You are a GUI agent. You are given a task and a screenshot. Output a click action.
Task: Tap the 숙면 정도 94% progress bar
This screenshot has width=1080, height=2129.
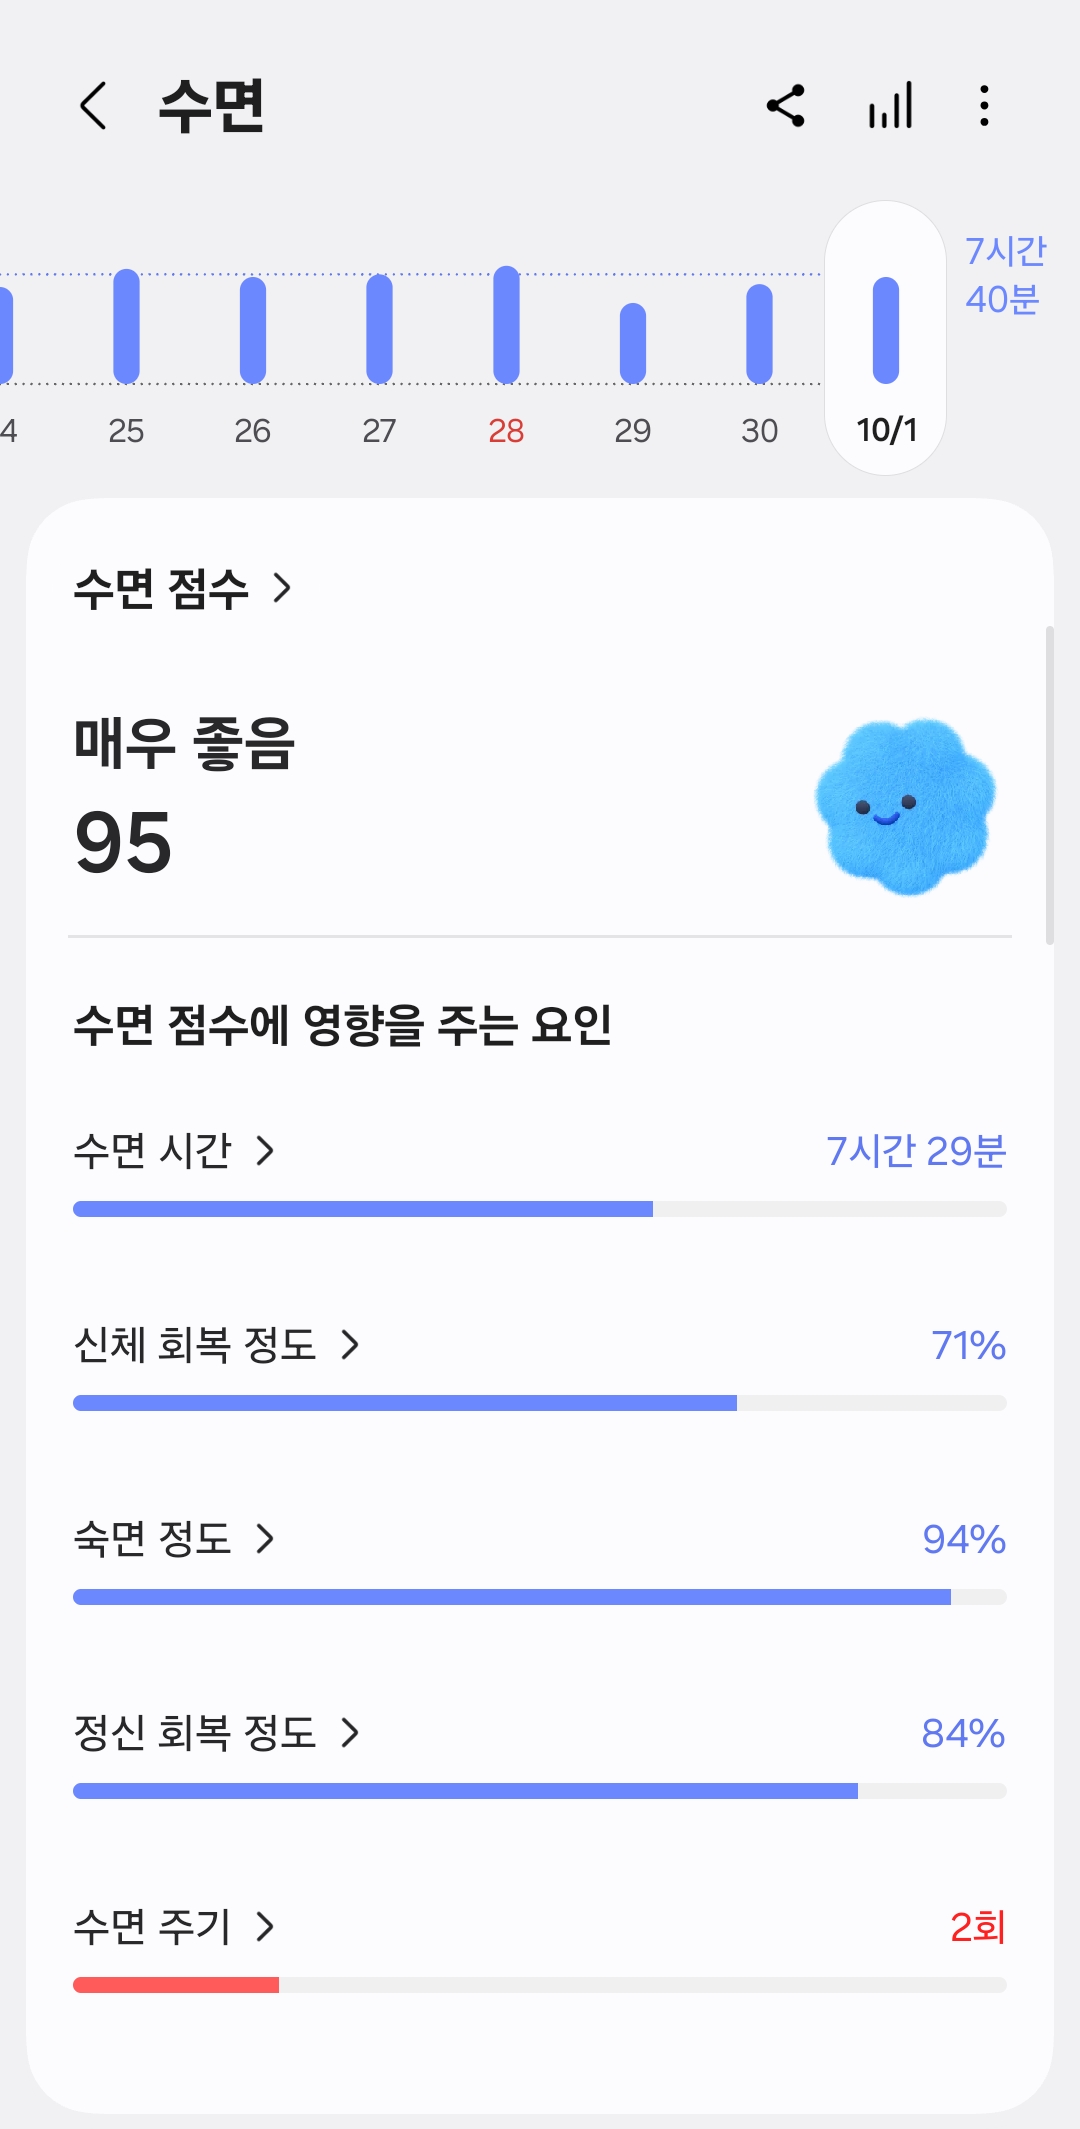click(540, 1597)
